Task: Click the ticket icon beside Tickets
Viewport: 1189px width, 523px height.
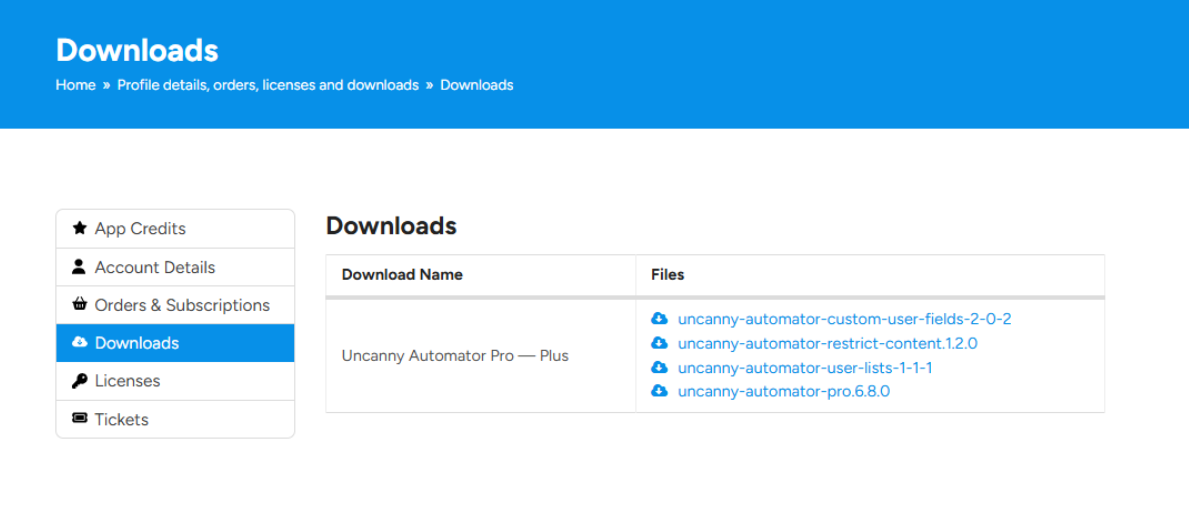Action: tap(80, 419)
